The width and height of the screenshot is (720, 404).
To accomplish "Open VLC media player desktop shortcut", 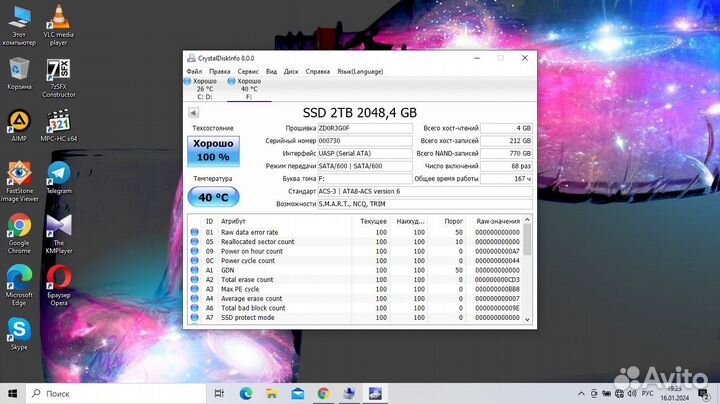I will (58, 25).
